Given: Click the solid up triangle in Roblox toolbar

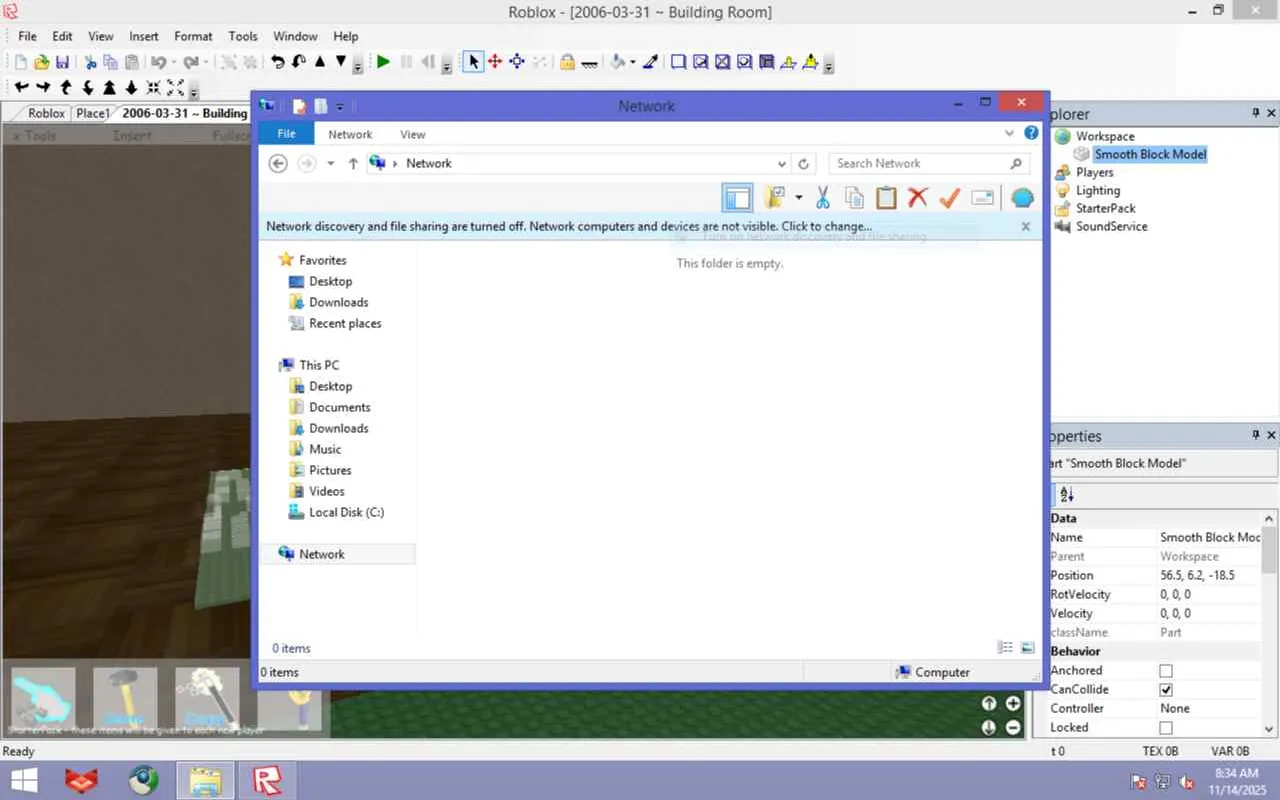Looking at the screenshot, I should click(320, 62).
